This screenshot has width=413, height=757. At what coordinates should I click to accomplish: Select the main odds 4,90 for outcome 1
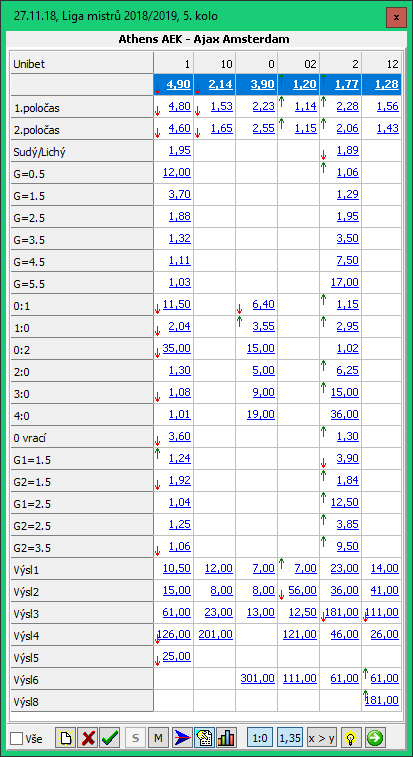(x=179, y=84)
